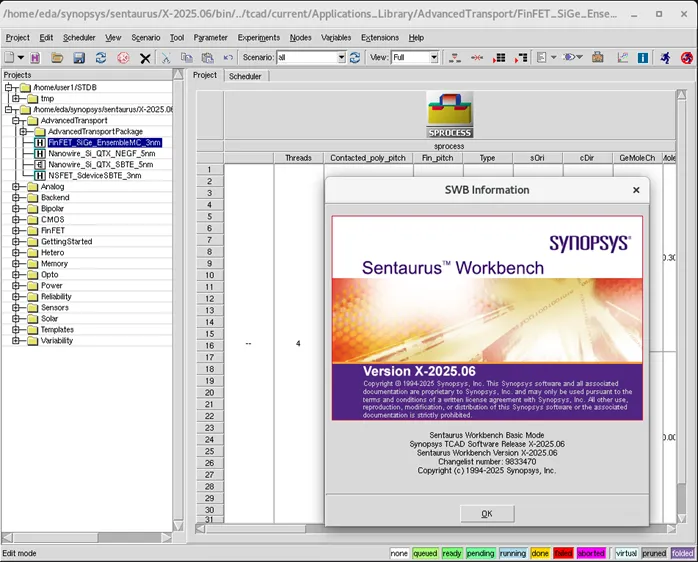Open the Variables menu
The height and width of the screenshot is (562, 698).
click(336, 38)
